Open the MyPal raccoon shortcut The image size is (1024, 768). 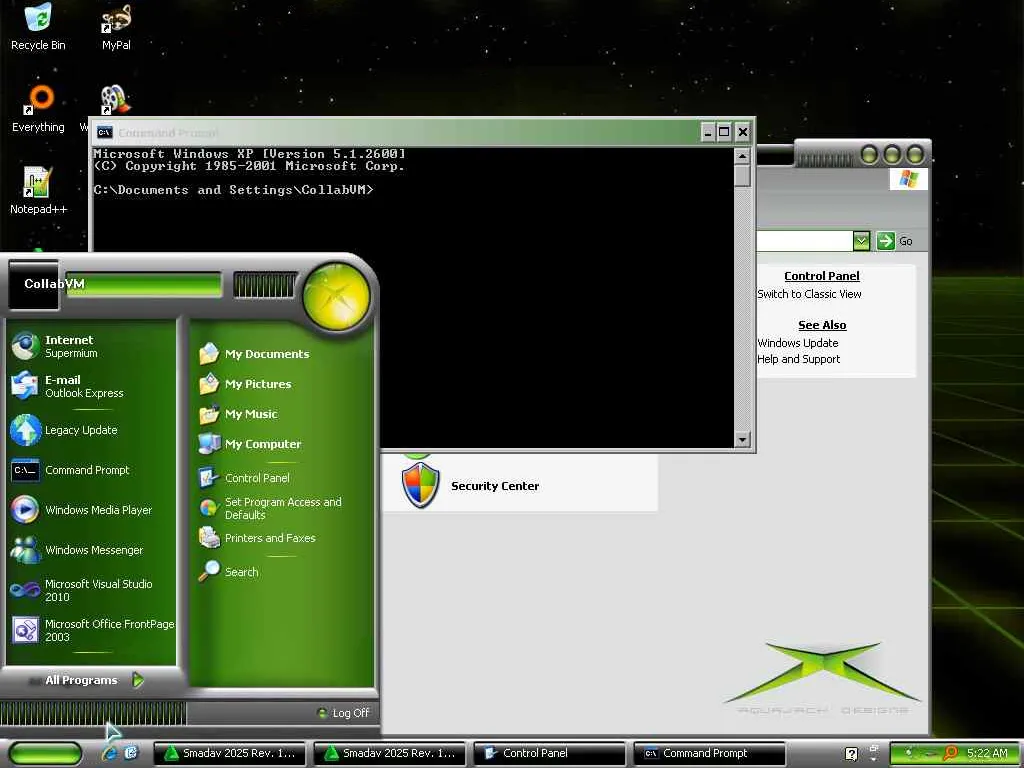116,27
